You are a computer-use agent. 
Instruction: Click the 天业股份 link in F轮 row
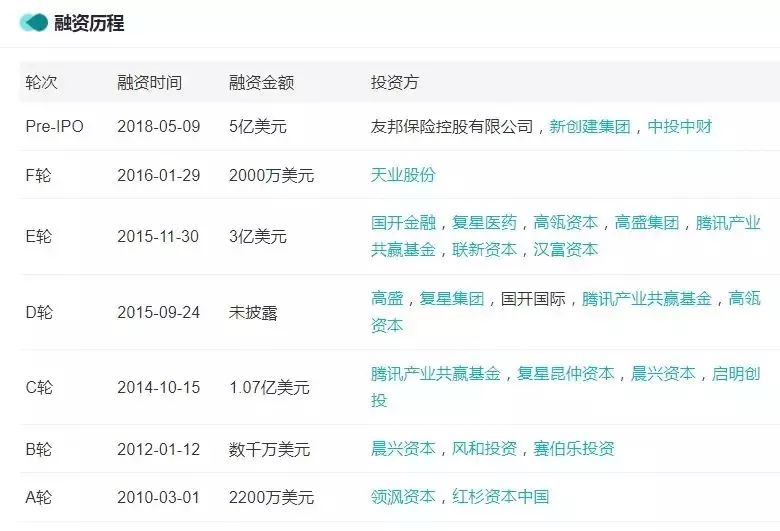click(x=403, y=175)
